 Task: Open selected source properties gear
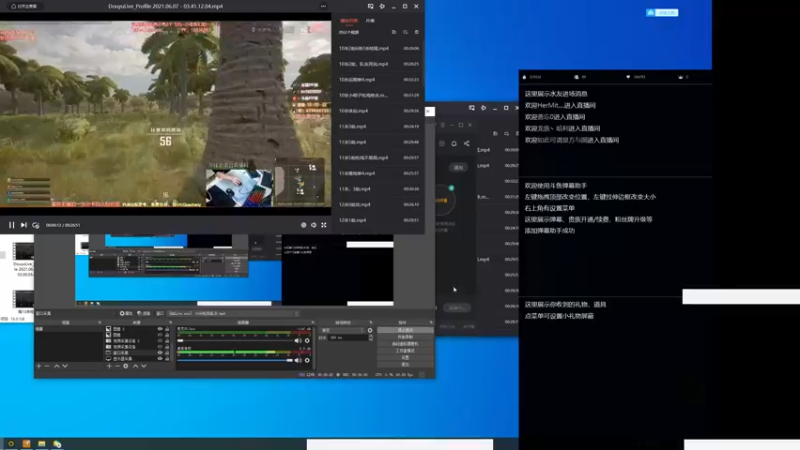click(126, 366)
